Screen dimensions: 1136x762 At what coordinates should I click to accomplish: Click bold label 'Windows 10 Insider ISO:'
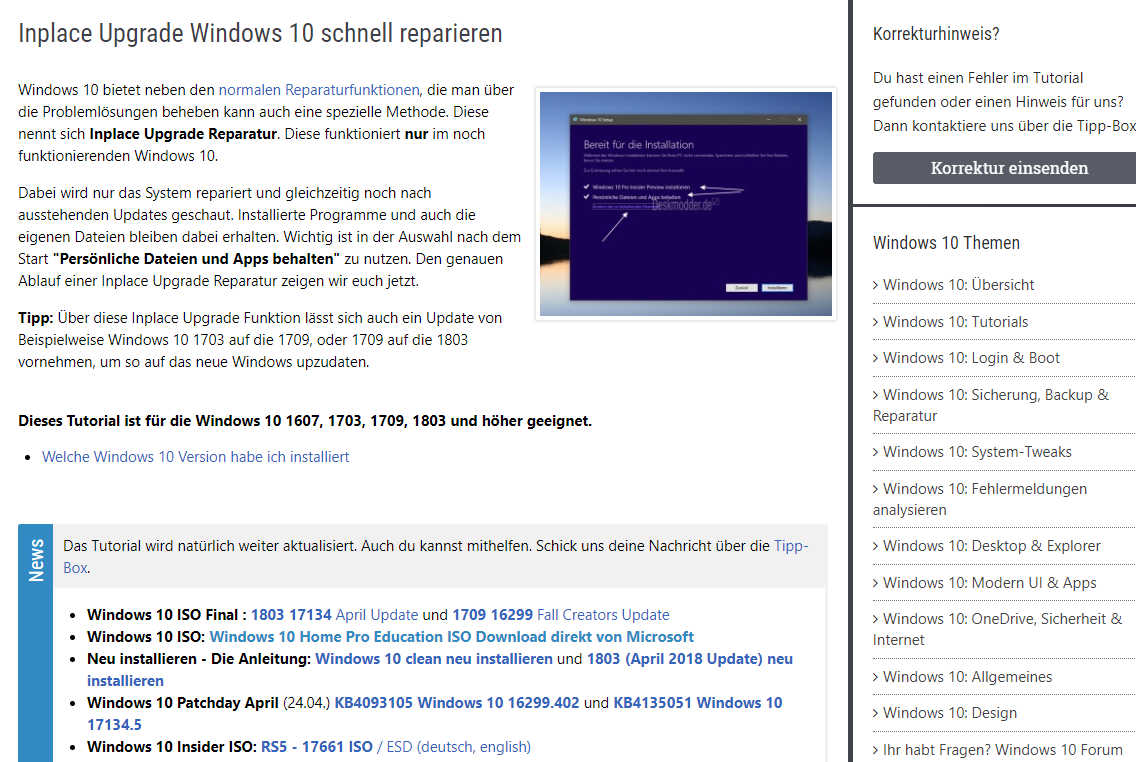click(172, 747)
